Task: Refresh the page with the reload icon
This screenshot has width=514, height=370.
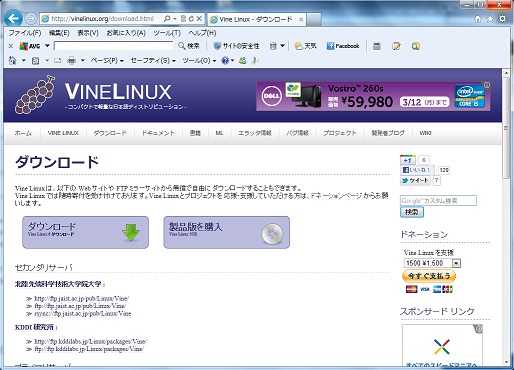Action: 191,19
